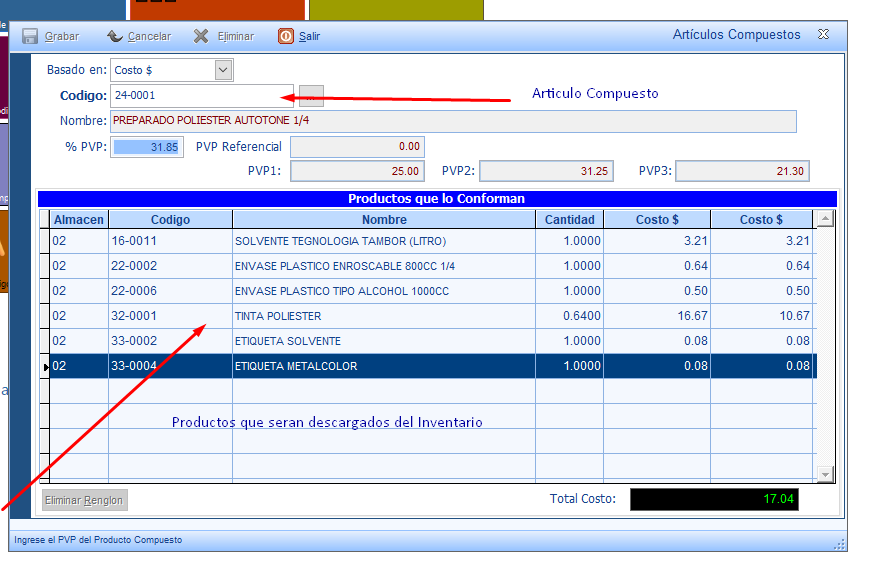Click the Salir exit icon

click(x=286, y=36)
